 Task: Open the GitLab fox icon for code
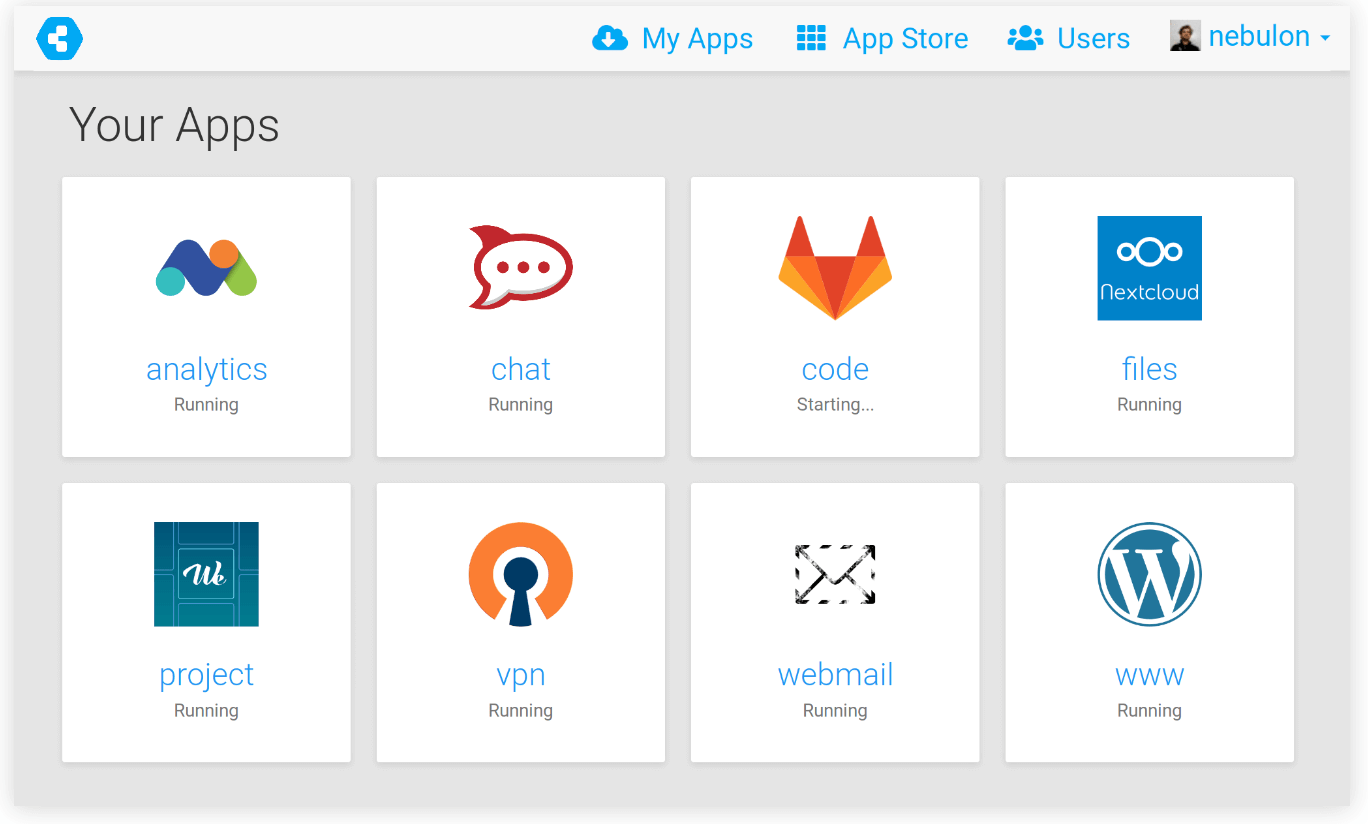[835, 267]
